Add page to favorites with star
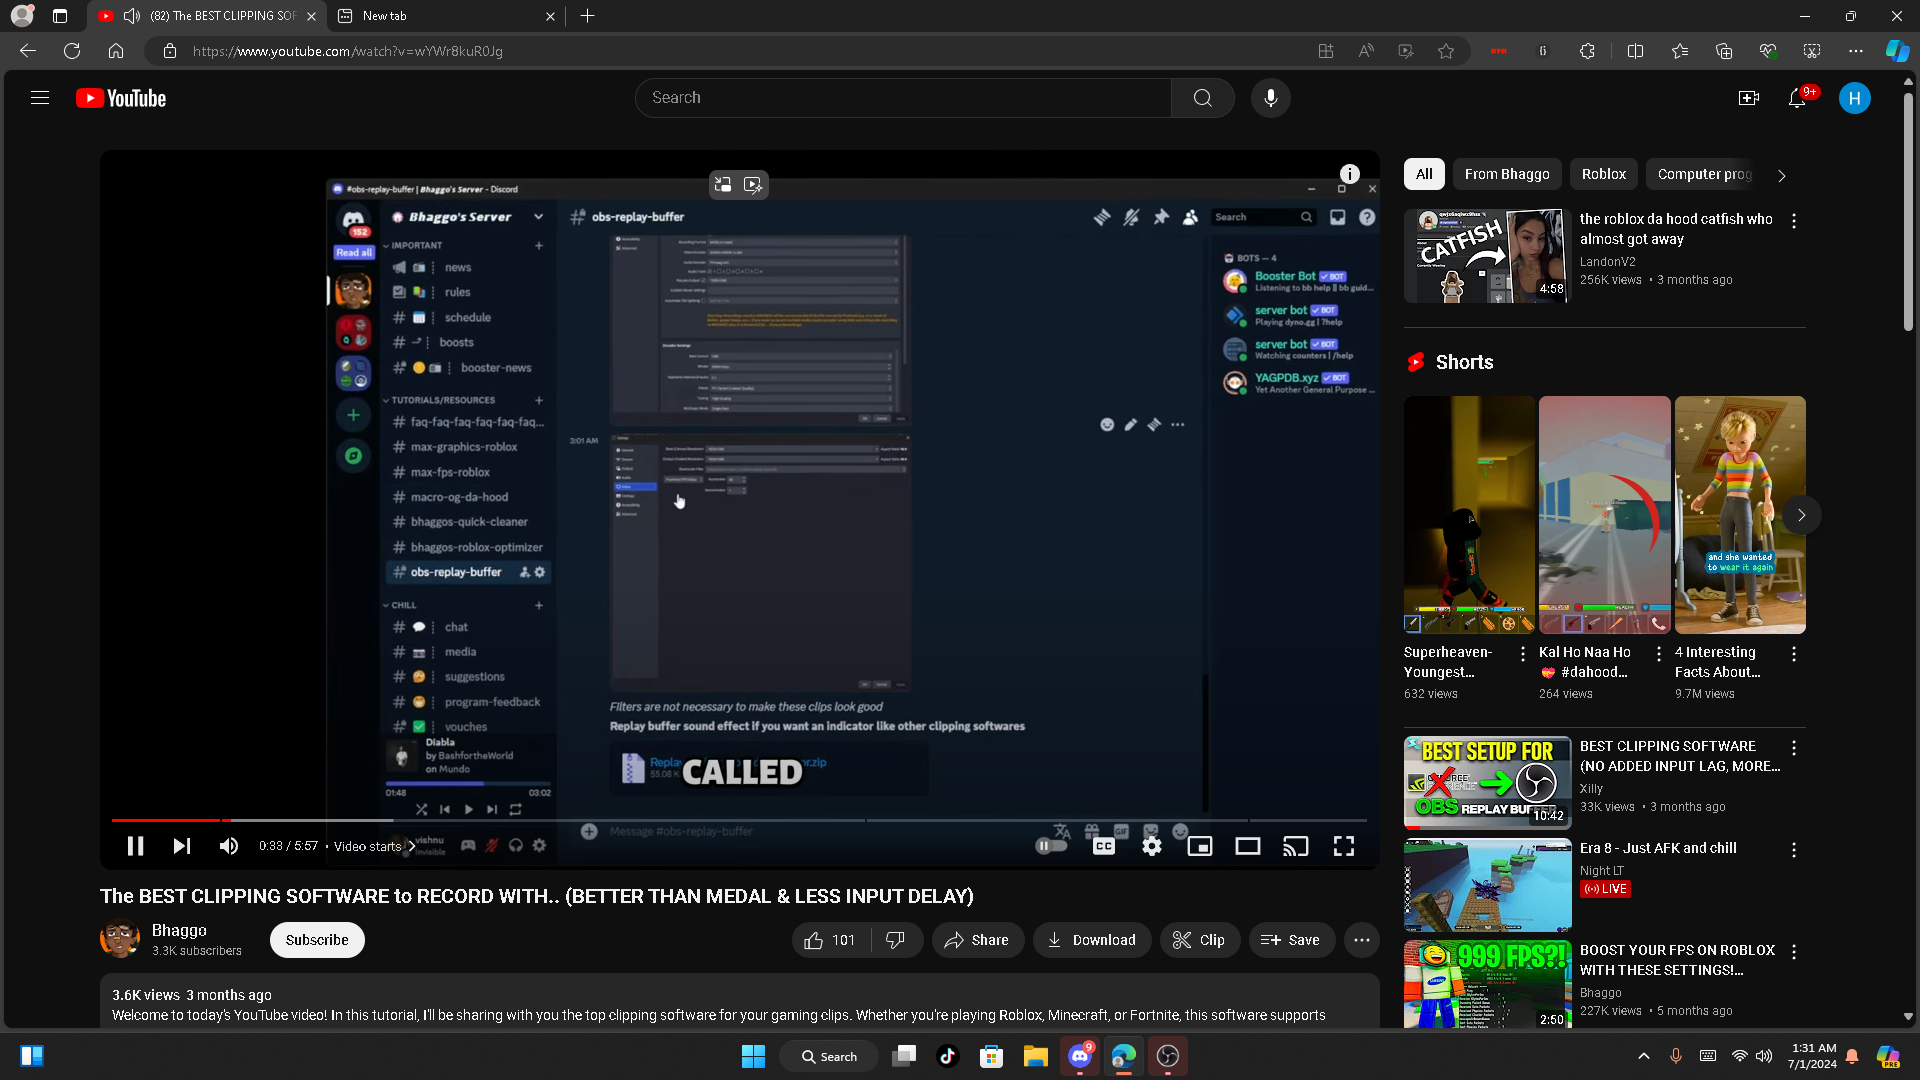Image resolution: width=1920 pixels, height=1080 pixels. click(1446, 51)
